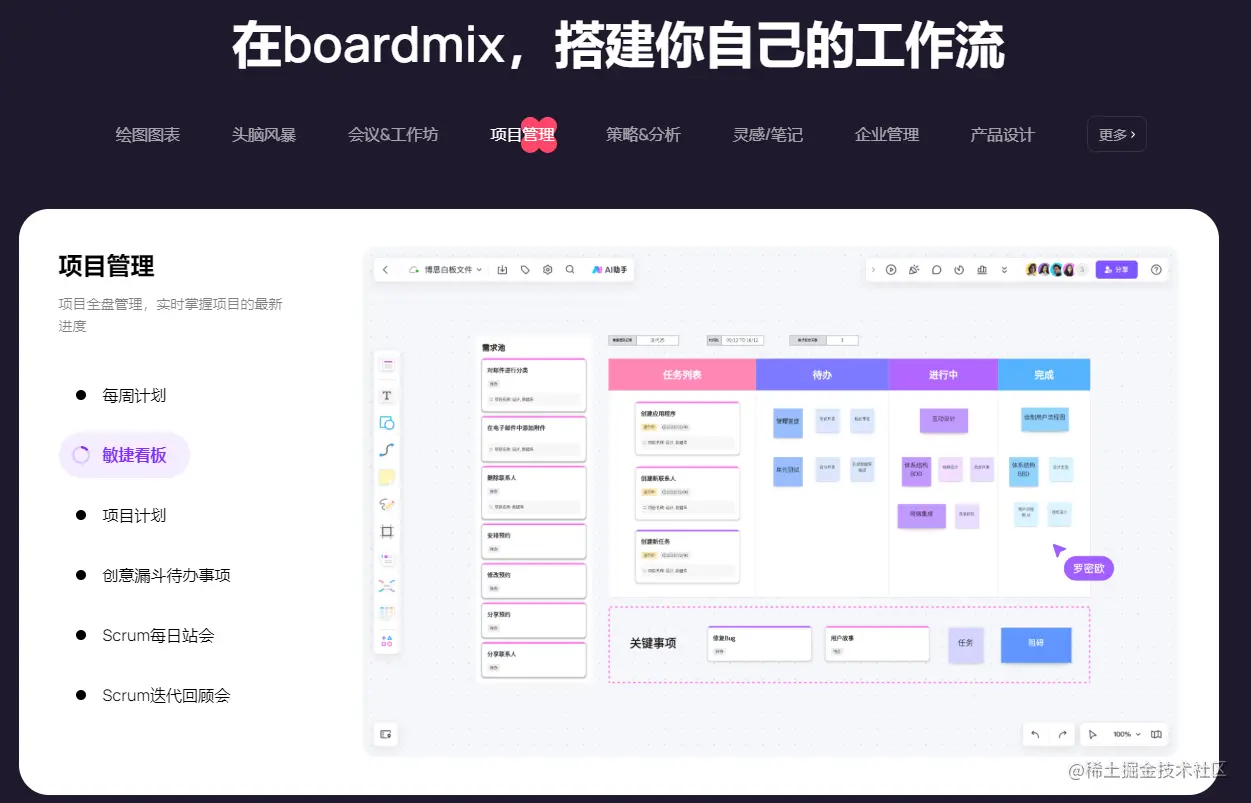This screenshot has height=803, width=1251.
Task: Click the timer icon
Action: [959, 269]
